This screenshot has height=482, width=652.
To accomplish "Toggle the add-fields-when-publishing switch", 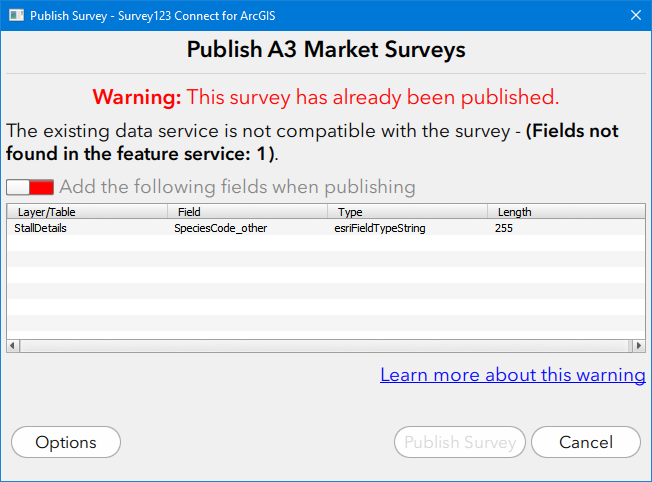I will click(30, 187).
